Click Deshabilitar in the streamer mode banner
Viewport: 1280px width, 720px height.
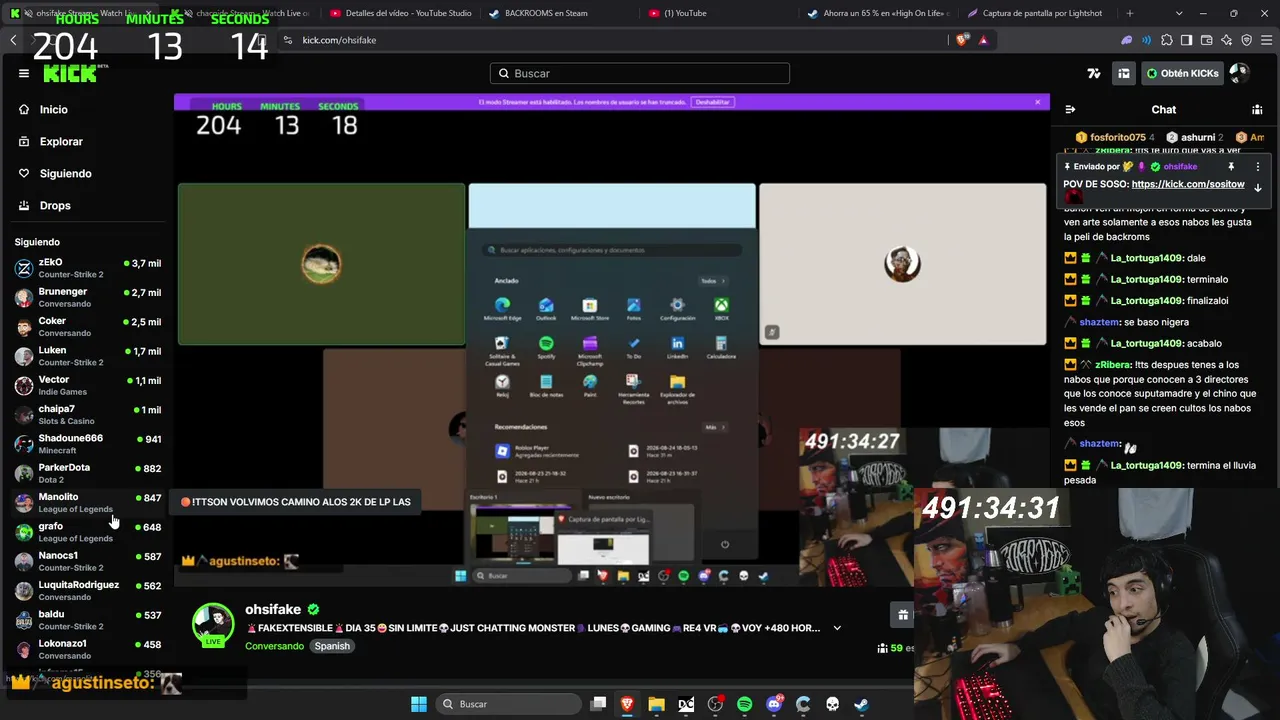713,102
